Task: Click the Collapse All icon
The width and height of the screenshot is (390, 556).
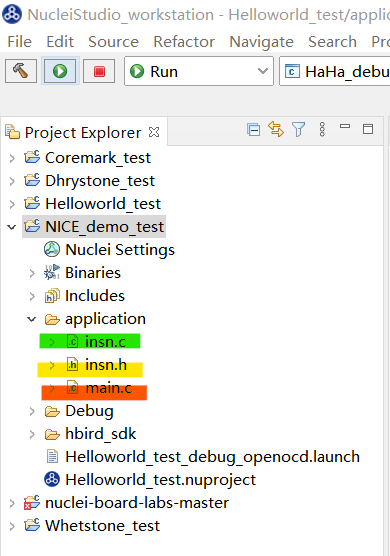Action: [254, 129]
